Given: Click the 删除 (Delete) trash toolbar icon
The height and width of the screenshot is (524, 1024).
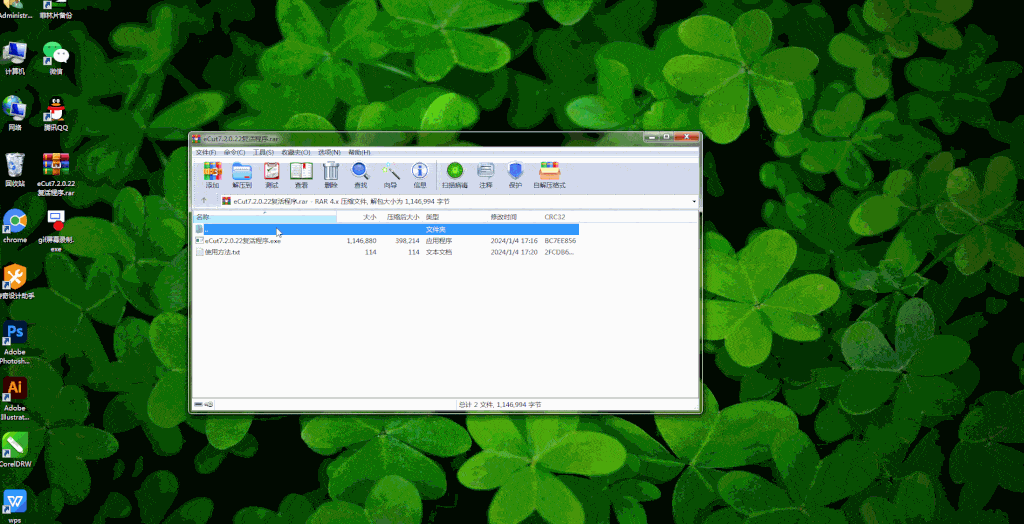Looking at the screenshot, I should point(331,175).
